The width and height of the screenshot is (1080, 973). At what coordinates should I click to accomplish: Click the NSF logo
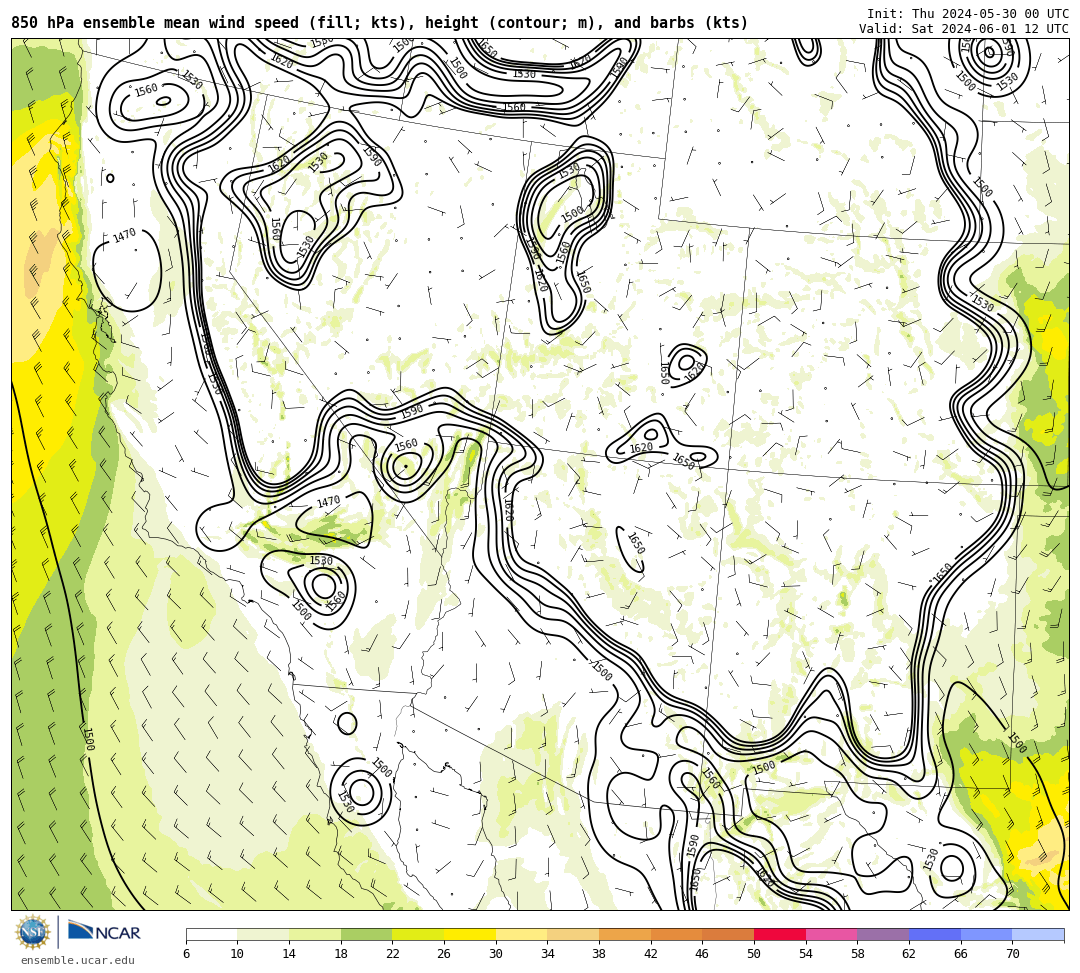(x=32, y=933)
